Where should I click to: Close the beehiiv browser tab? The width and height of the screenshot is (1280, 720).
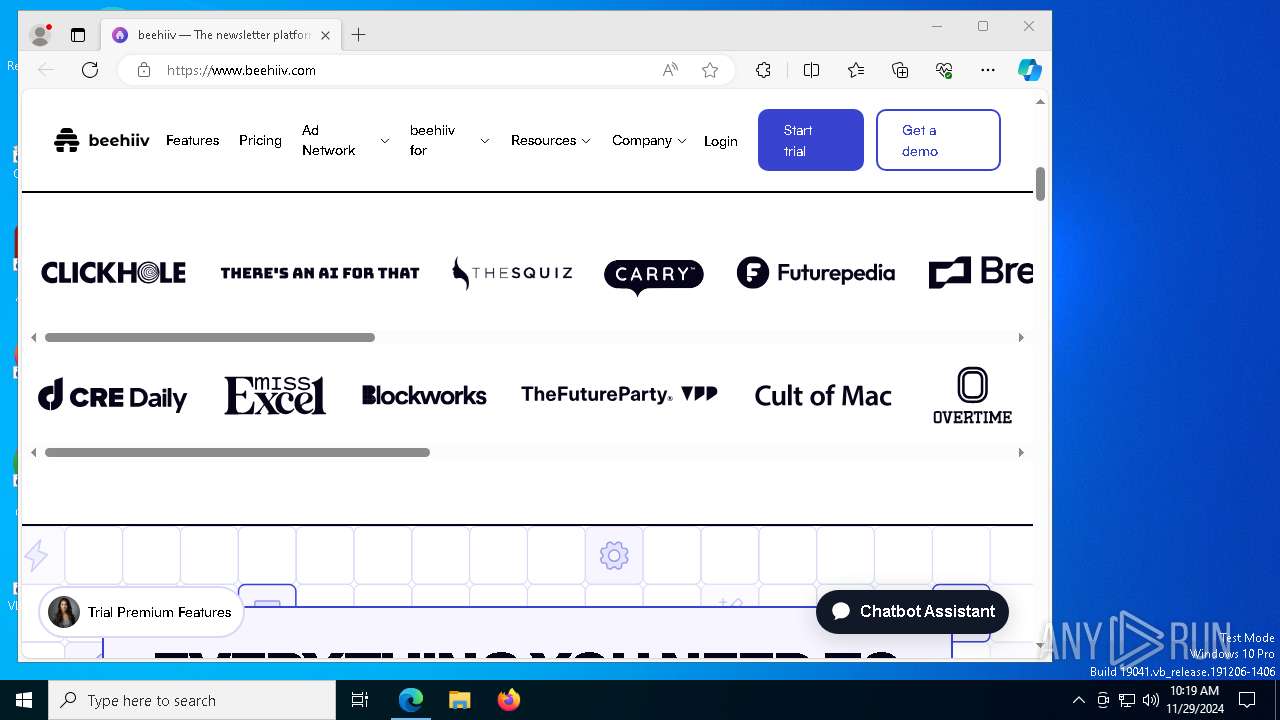[325, 35]
